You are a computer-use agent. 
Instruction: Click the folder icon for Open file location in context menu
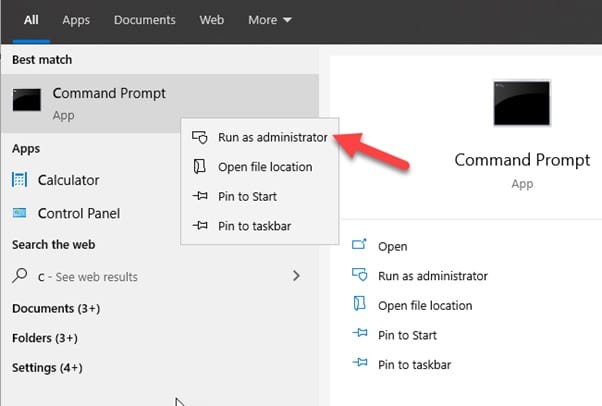pos(200,167)
